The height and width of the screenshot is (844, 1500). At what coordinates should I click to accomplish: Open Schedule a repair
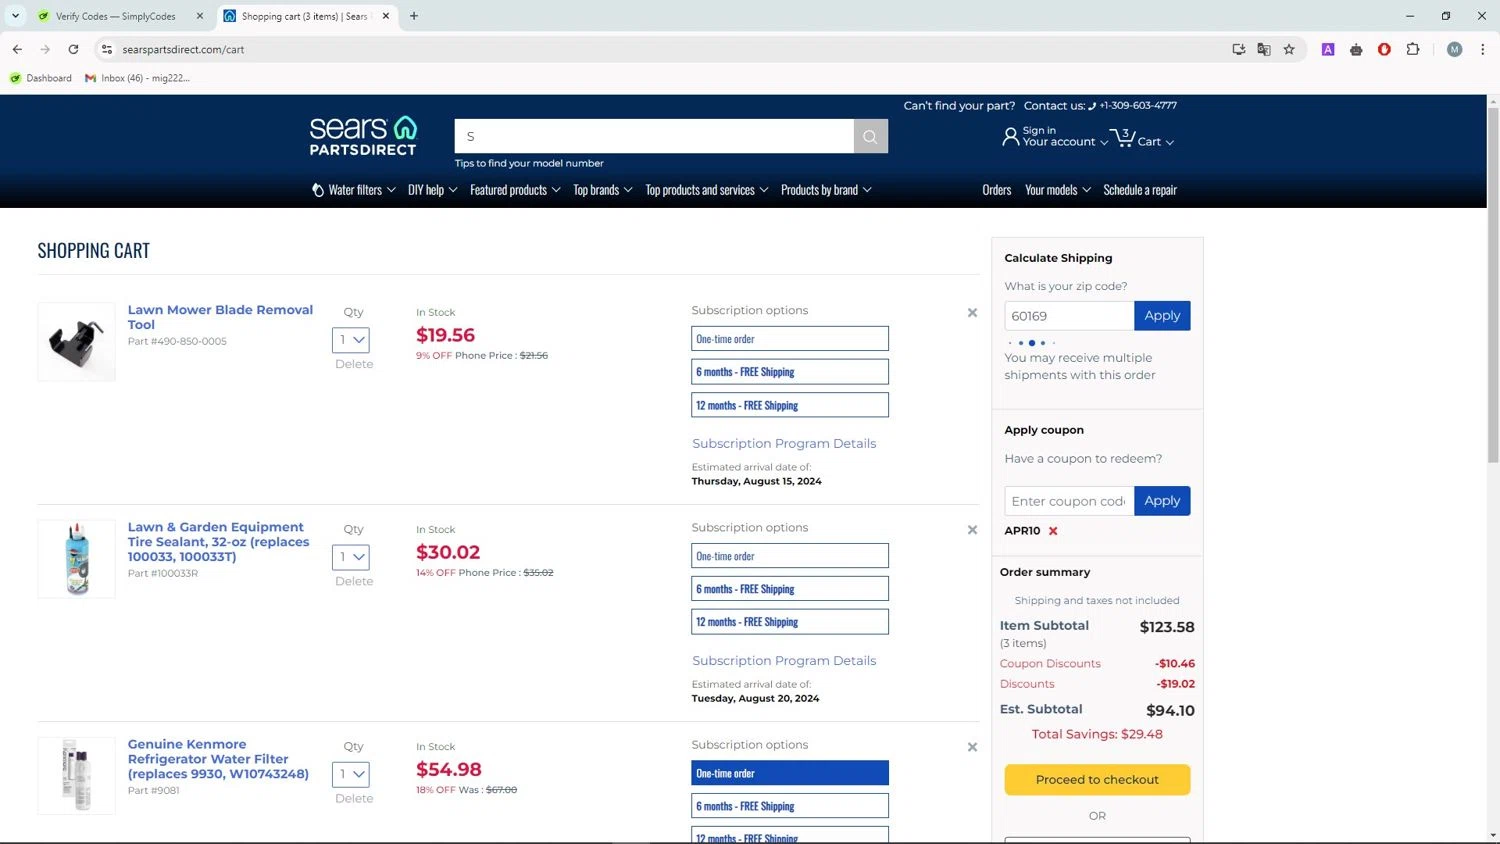1140,190
